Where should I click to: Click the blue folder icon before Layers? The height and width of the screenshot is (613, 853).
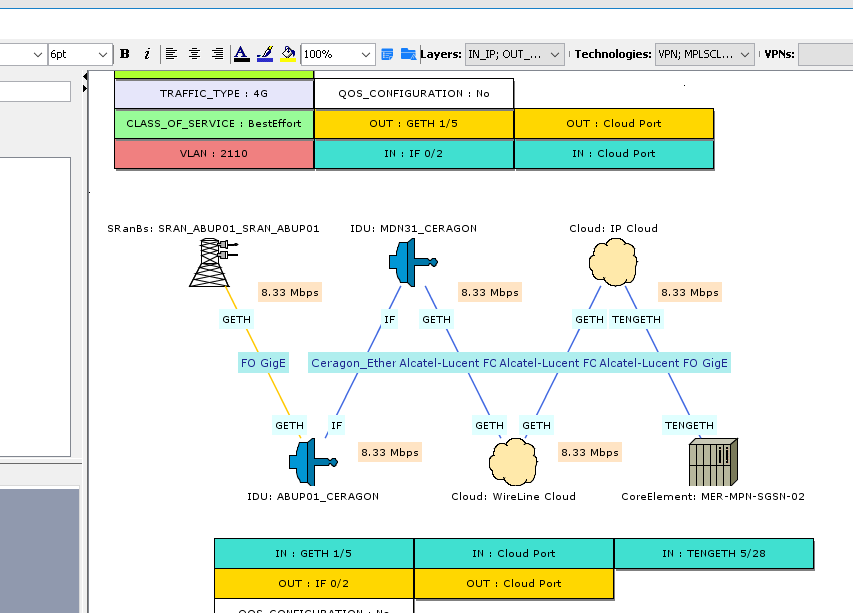tap(408, 54)
